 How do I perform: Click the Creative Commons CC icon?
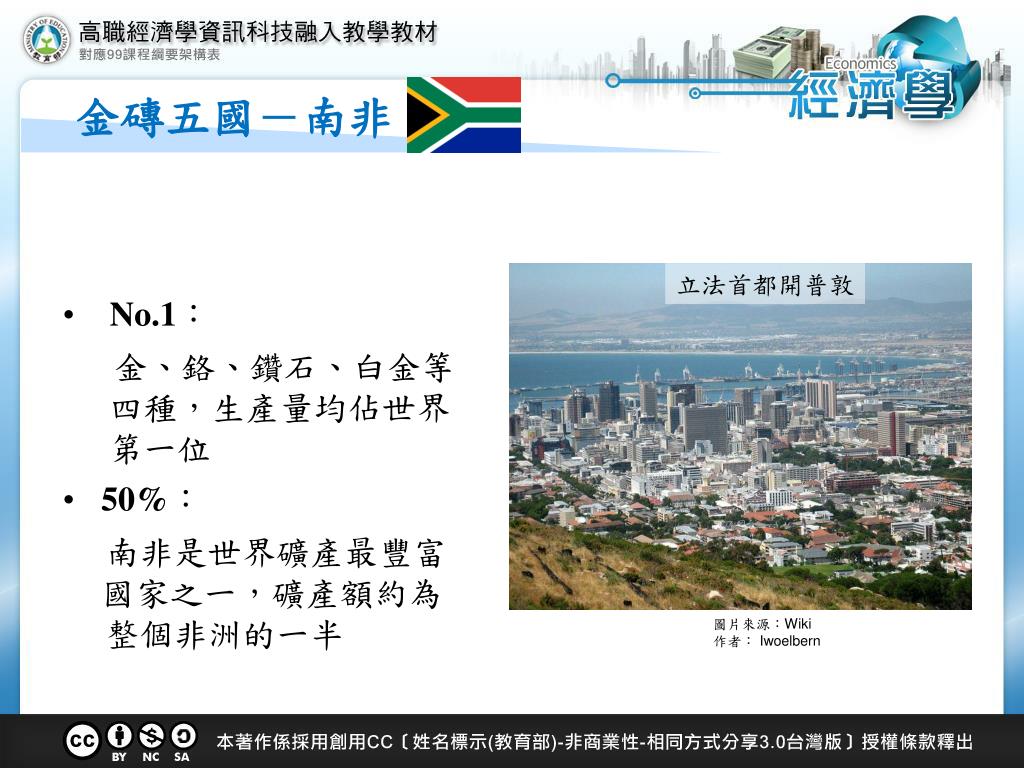(x=82, y=741)
